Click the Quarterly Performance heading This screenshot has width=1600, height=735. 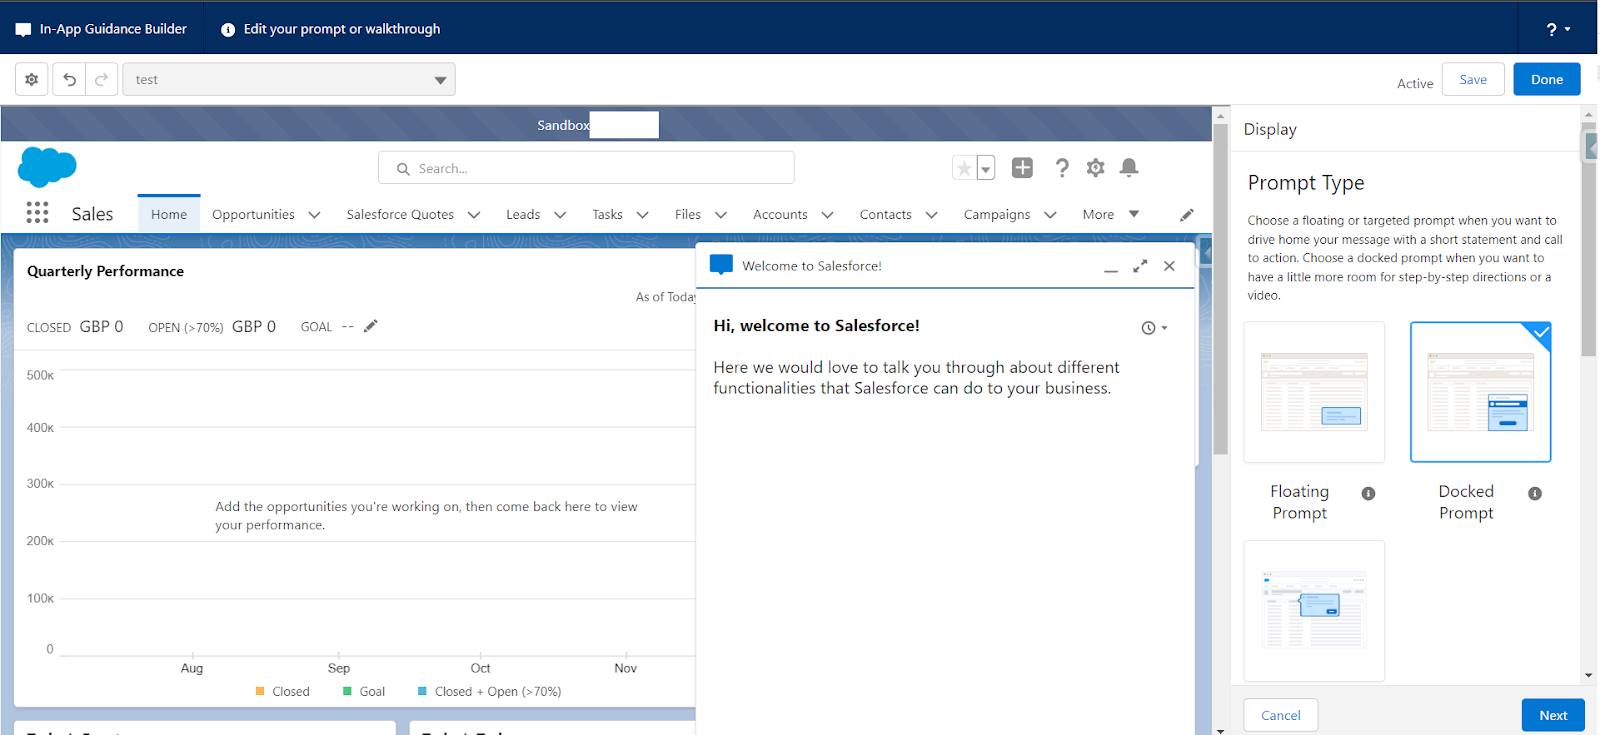[105, 271]
